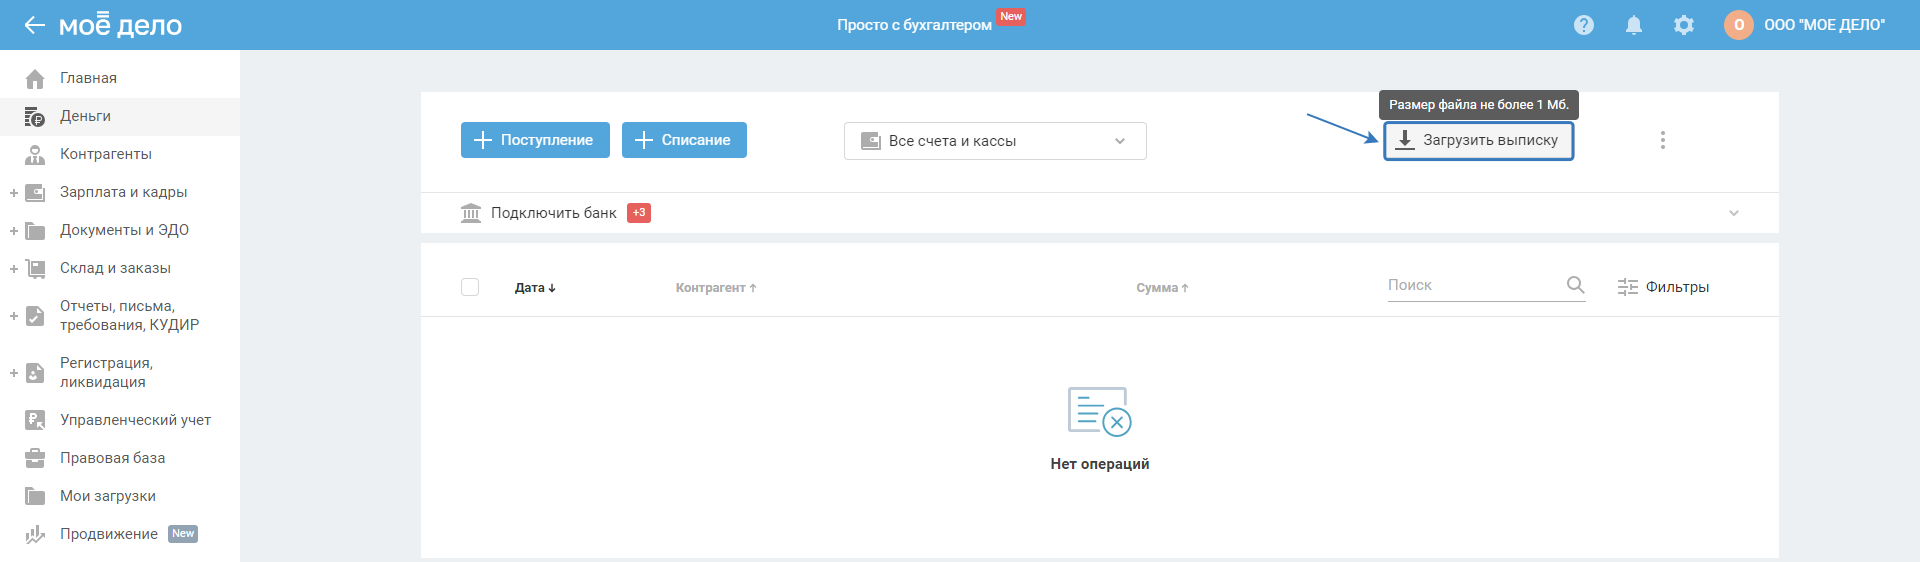Click Подключить банк link
The width and height of the screenshot is (1920, 562).
coord(554,213)
